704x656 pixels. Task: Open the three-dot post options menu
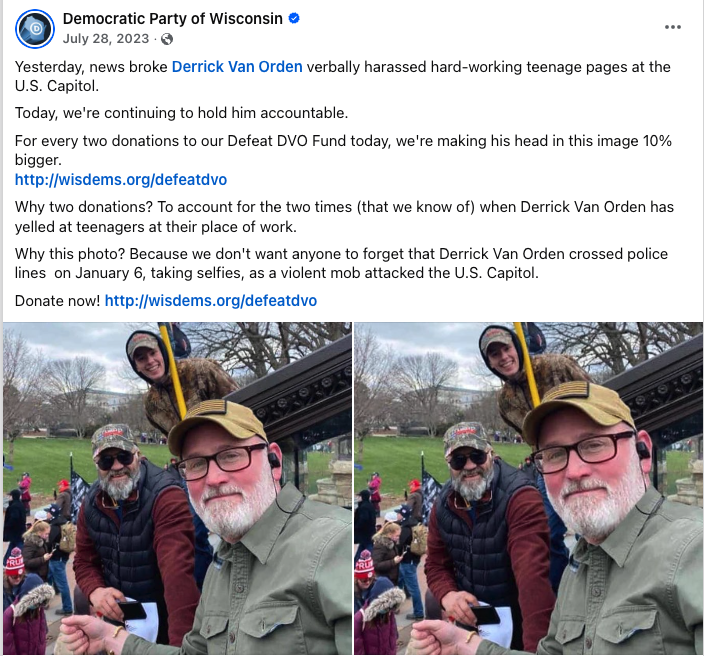673,27
